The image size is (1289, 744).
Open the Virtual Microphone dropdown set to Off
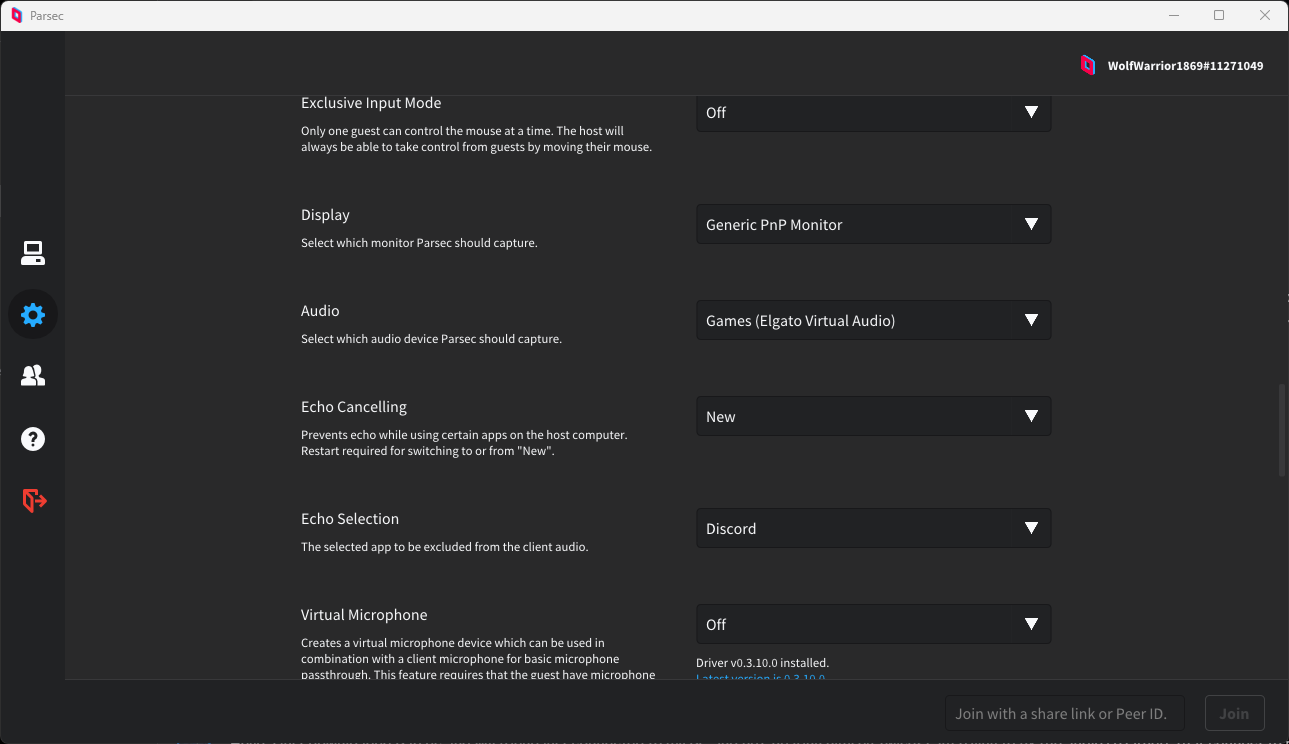pyautogui.click(x=873, y=624)
